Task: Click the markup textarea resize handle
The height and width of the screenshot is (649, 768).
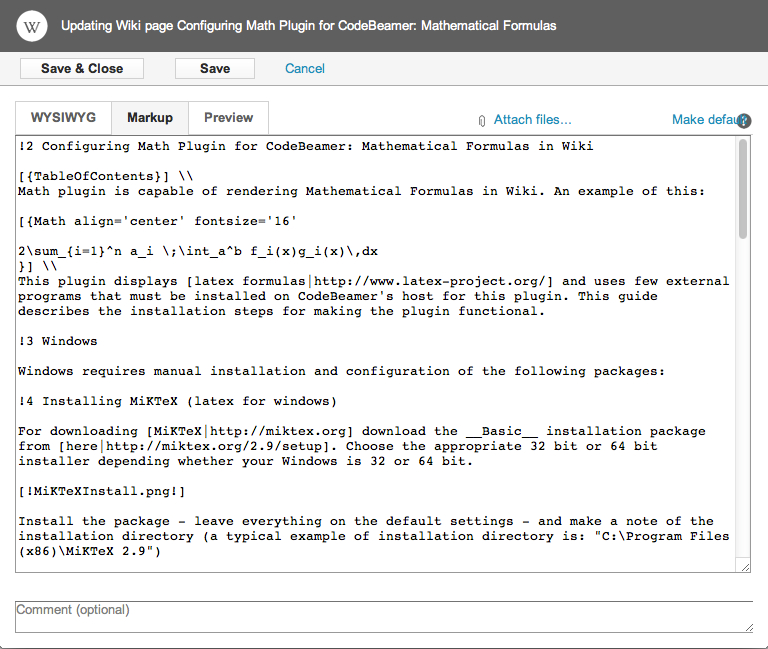Action: click(744, 567)
